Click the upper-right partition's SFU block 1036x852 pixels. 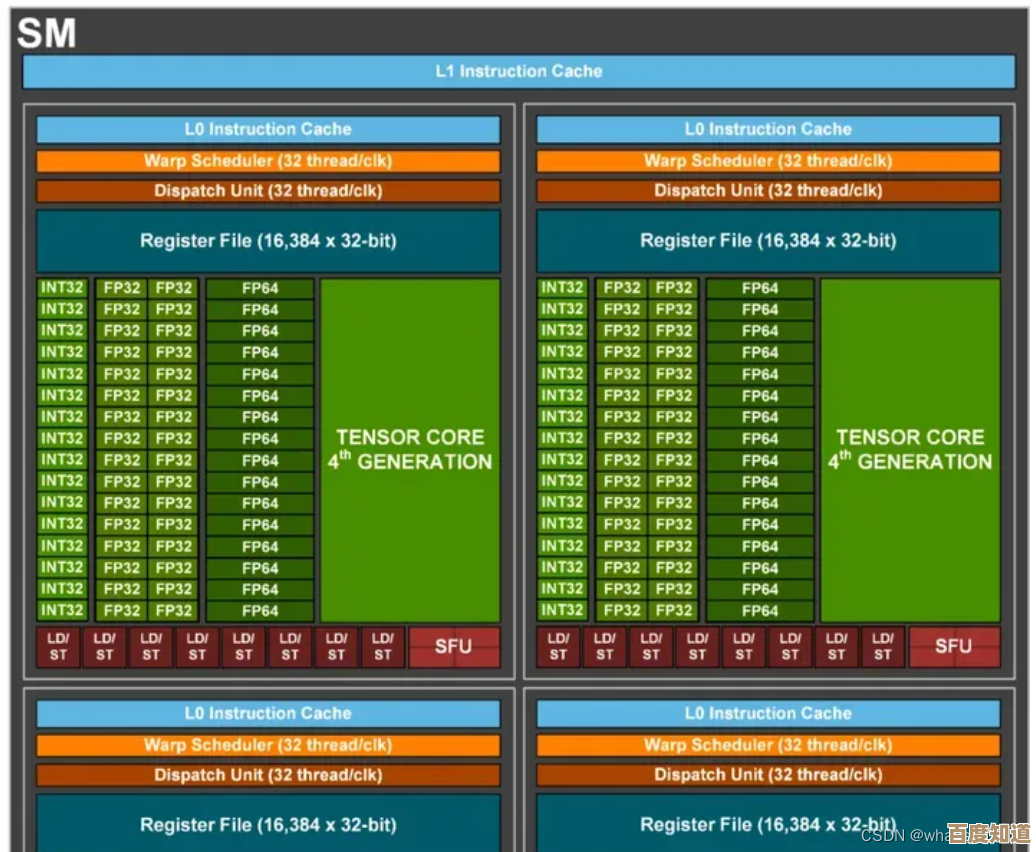click(x=953, y=647)
